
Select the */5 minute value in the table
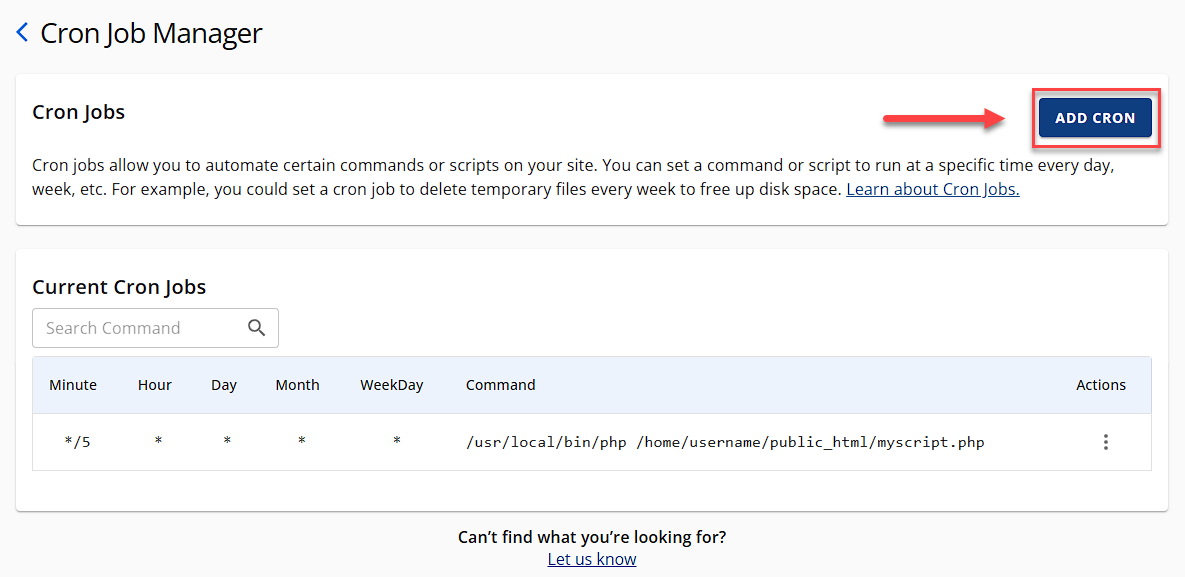pos(77,441)
